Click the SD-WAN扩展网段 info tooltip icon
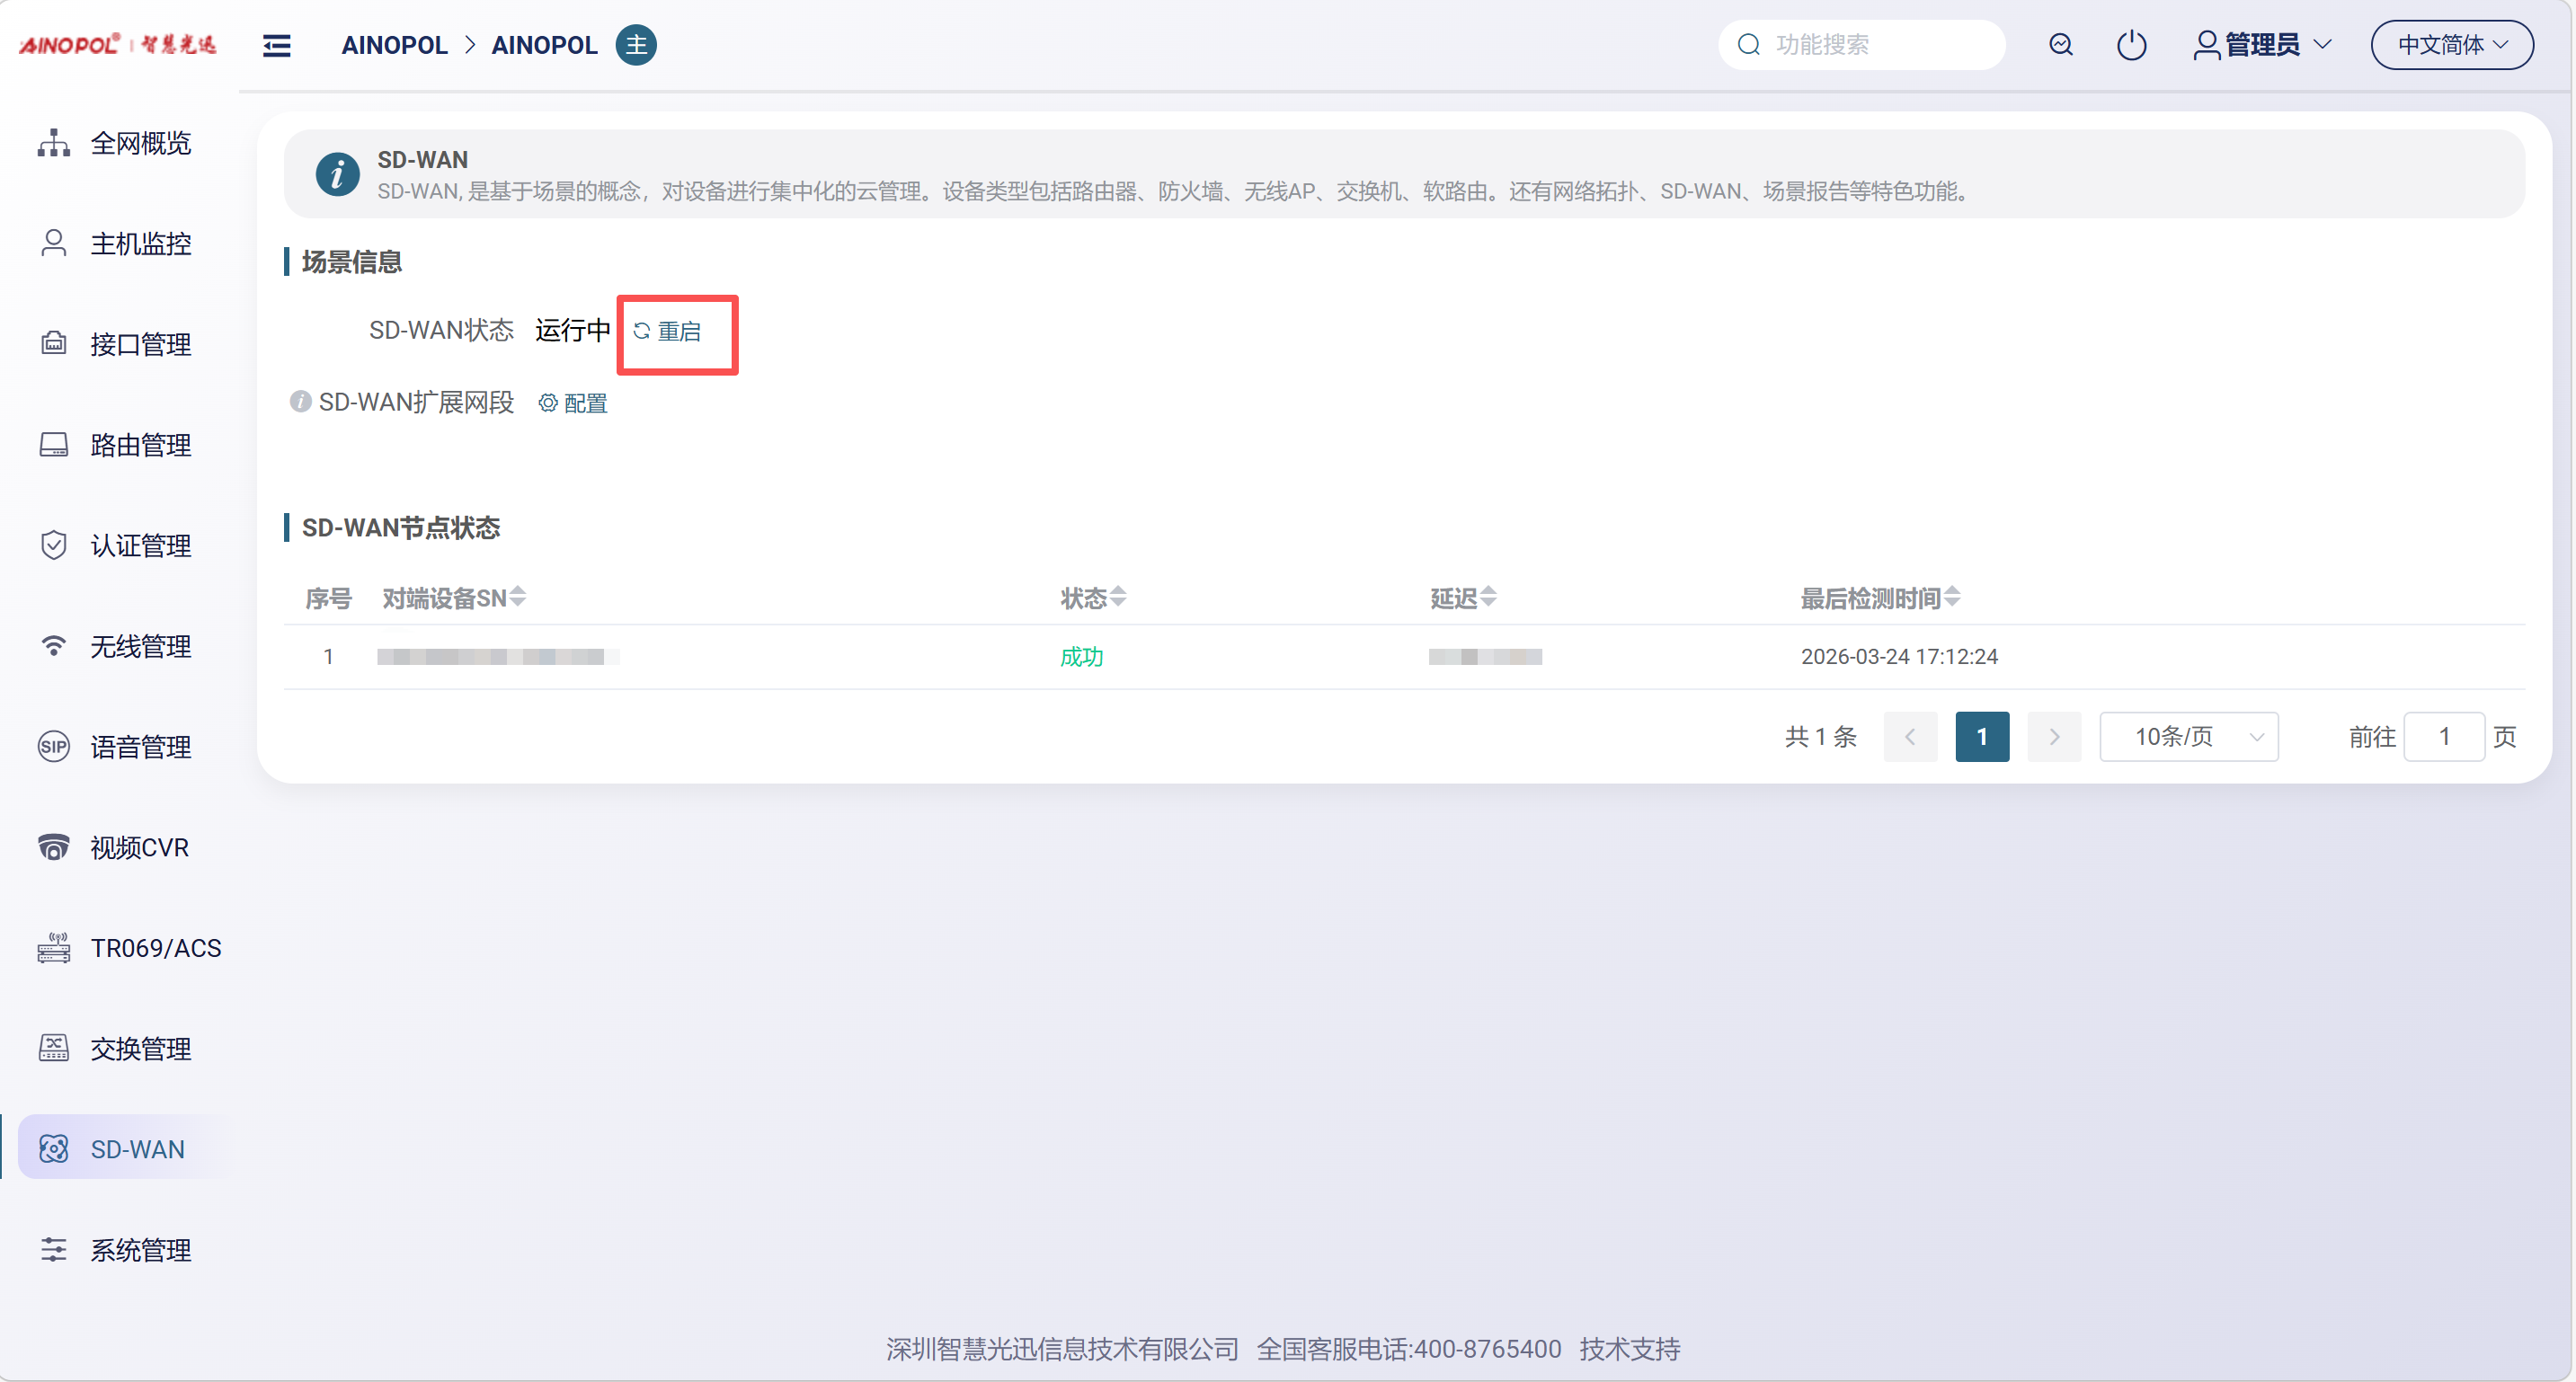The height and width of the screenshot is (1382, 2576). tap(300, 402)
